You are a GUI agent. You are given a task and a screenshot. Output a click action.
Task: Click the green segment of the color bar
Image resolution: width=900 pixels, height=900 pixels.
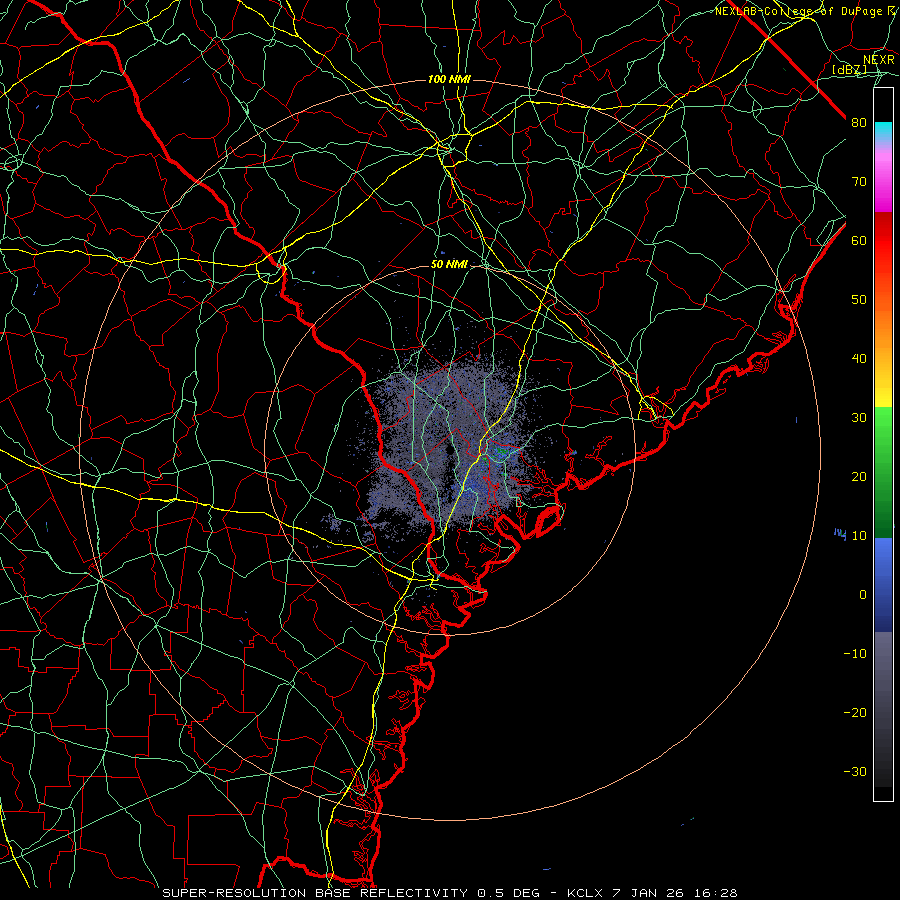(883, 472)
